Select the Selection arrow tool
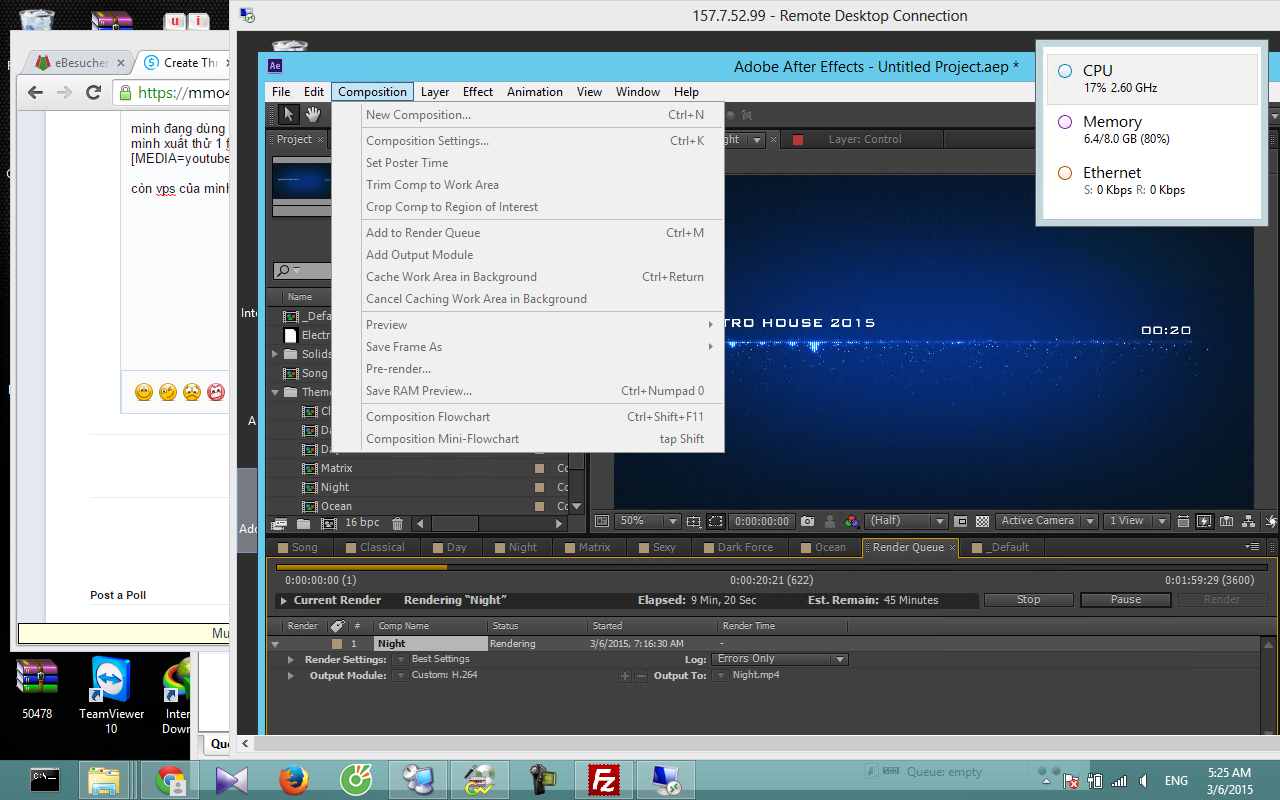The image size is (1280, 800). click(288, 114)
